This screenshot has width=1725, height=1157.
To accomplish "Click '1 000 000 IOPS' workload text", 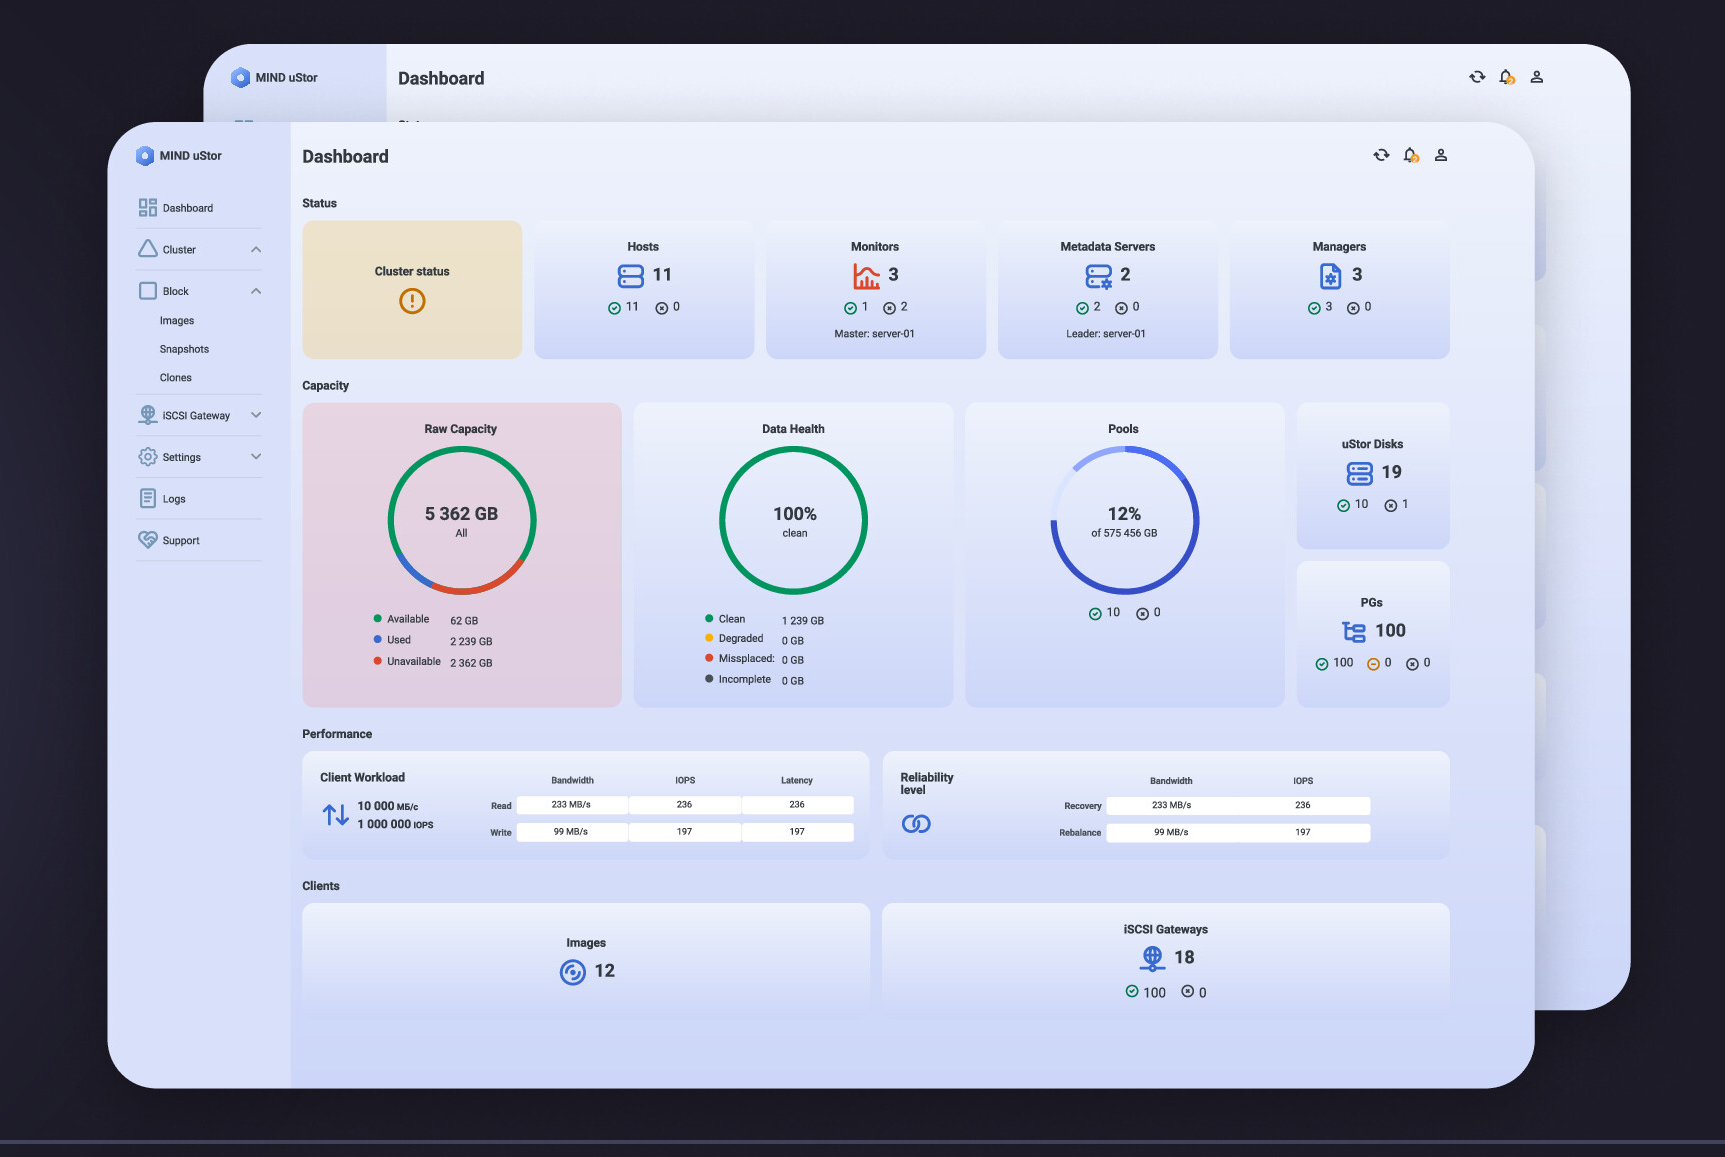I will pos(396,825).
